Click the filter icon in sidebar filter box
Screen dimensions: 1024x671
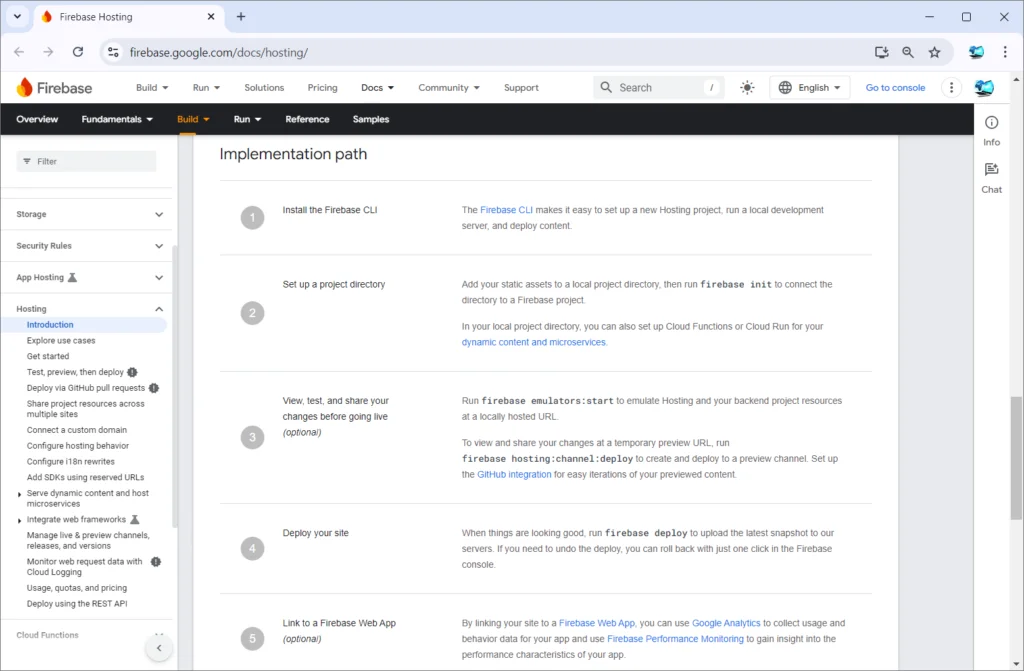(x=27, y=161)
